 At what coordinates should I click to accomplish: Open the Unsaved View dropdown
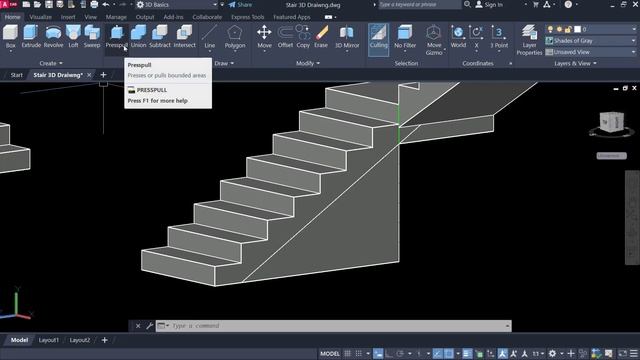[591, 52]
